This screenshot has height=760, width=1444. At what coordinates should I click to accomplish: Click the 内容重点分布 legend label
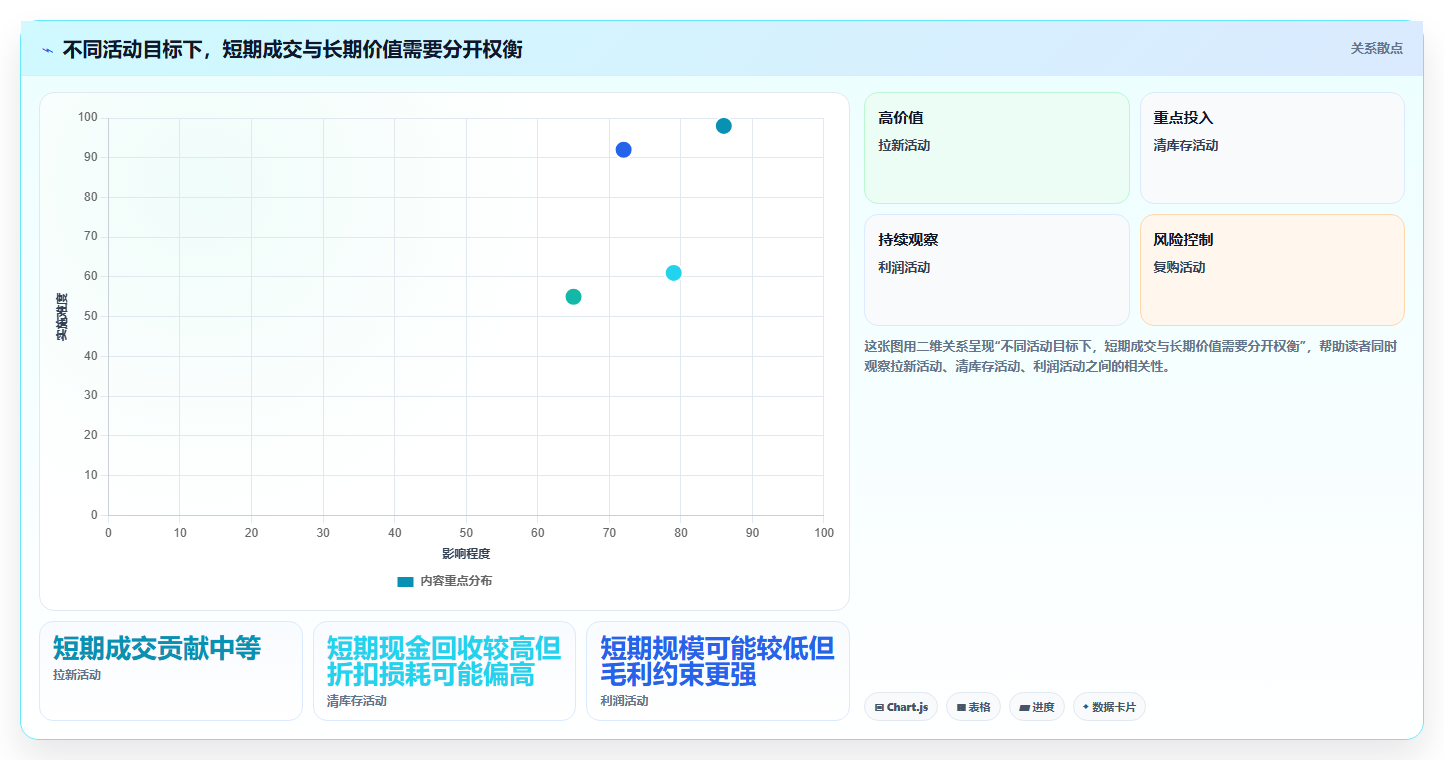(456, 581)
